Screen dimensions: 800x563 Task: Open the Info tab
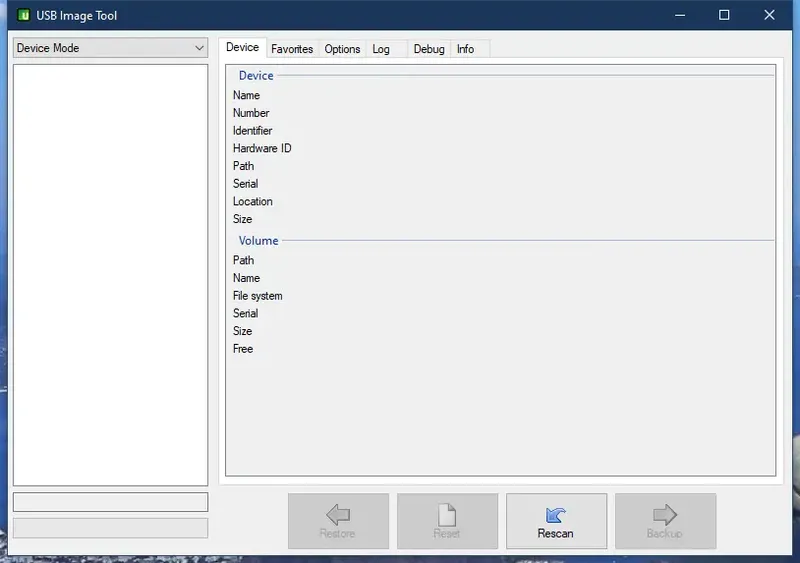pyautogui.click(x=470, y=49)
